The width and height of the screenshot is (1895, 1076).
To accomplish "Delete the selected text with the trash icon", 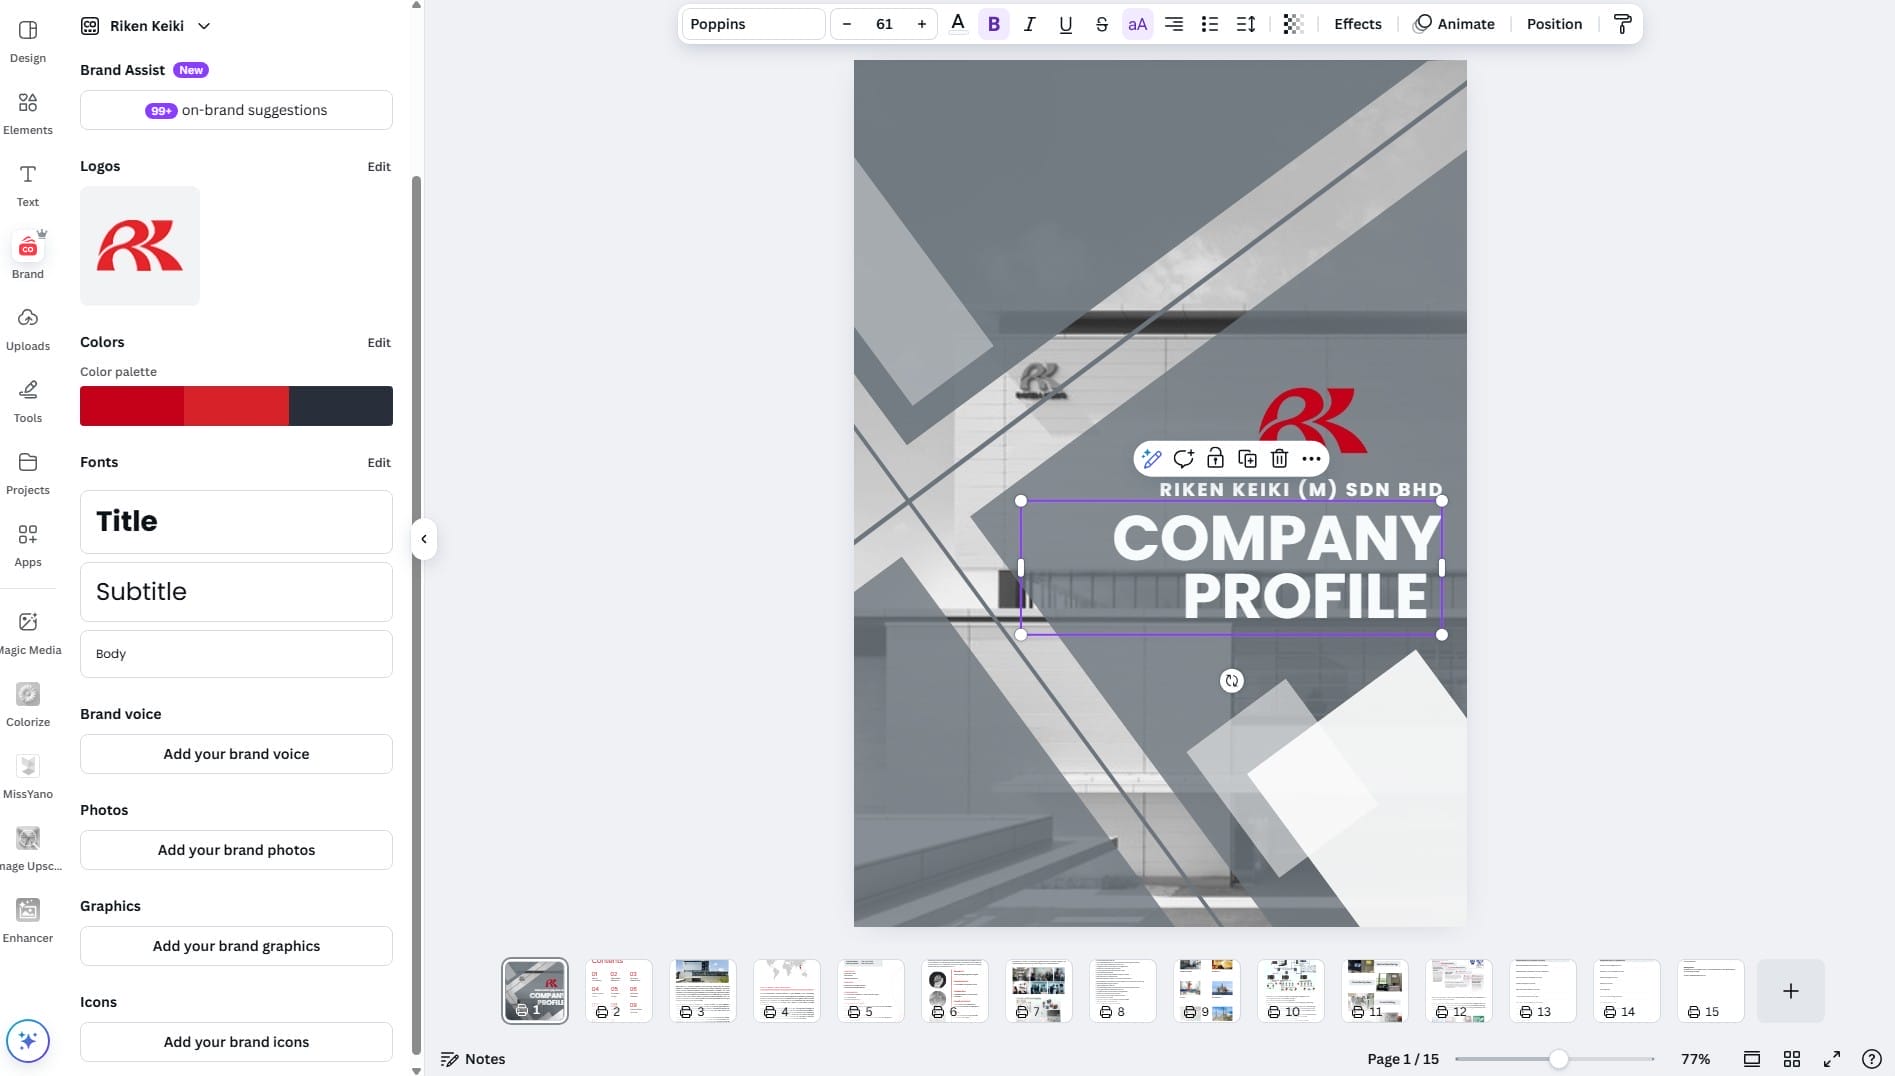I will pos(1279,458).
